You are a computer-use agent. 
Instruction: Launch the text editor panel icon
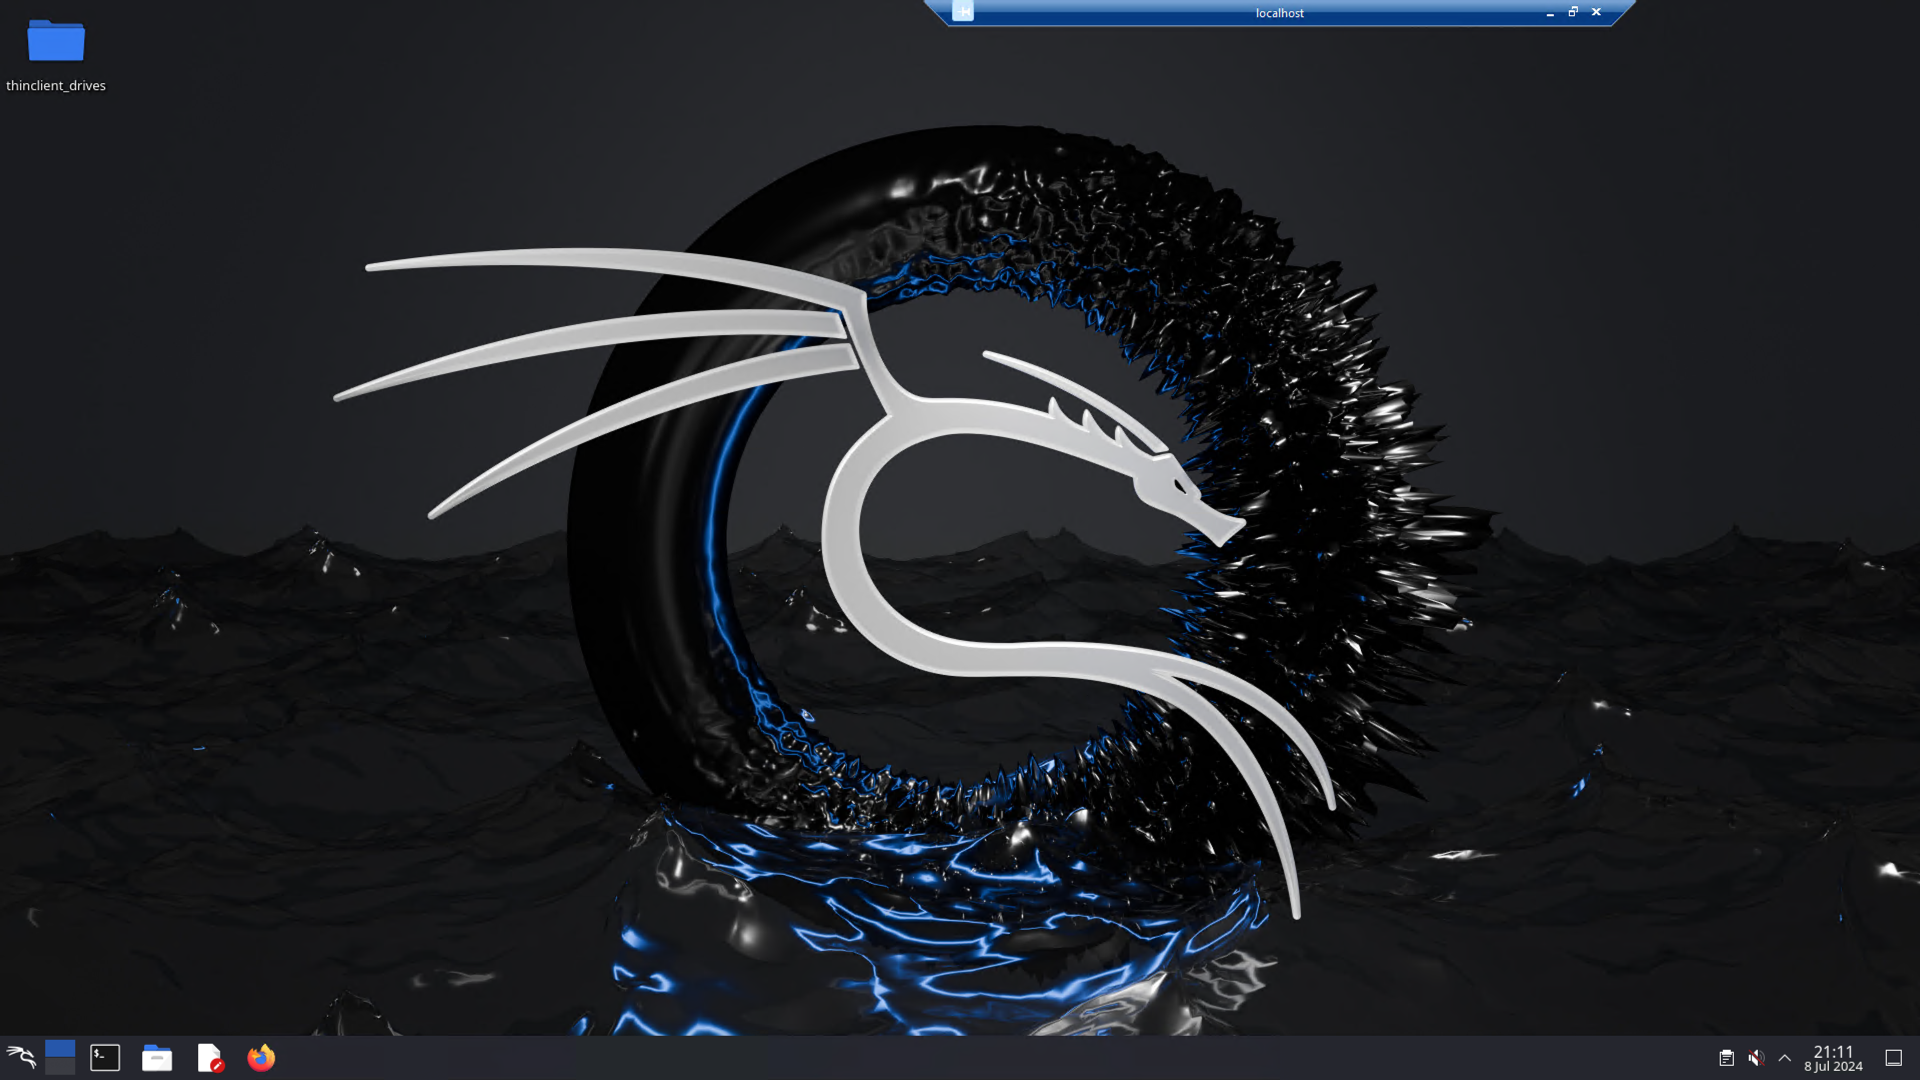click(210, 1057)
